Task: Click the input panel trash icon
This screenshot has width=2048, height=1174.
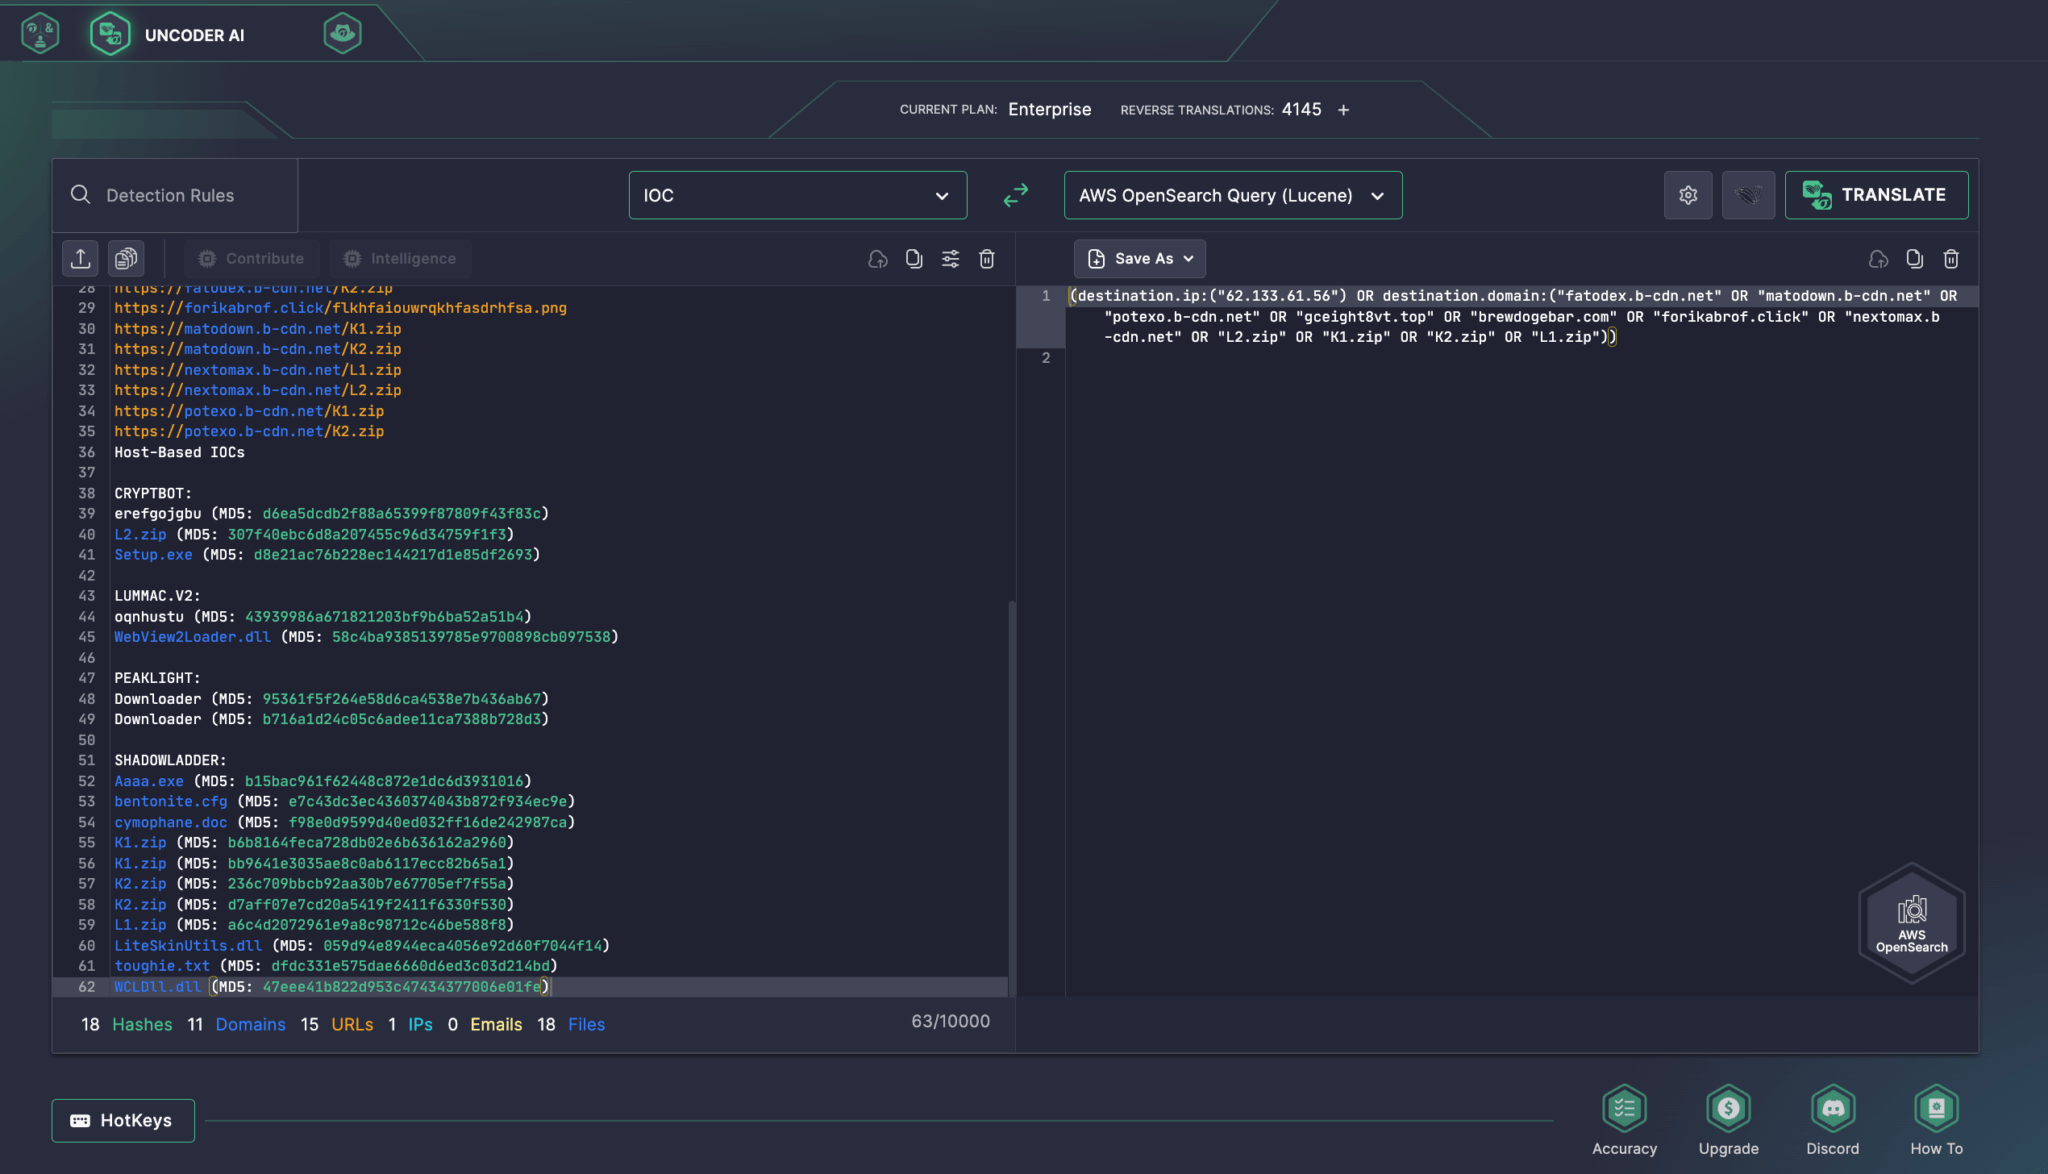Action: pos(986,259)
